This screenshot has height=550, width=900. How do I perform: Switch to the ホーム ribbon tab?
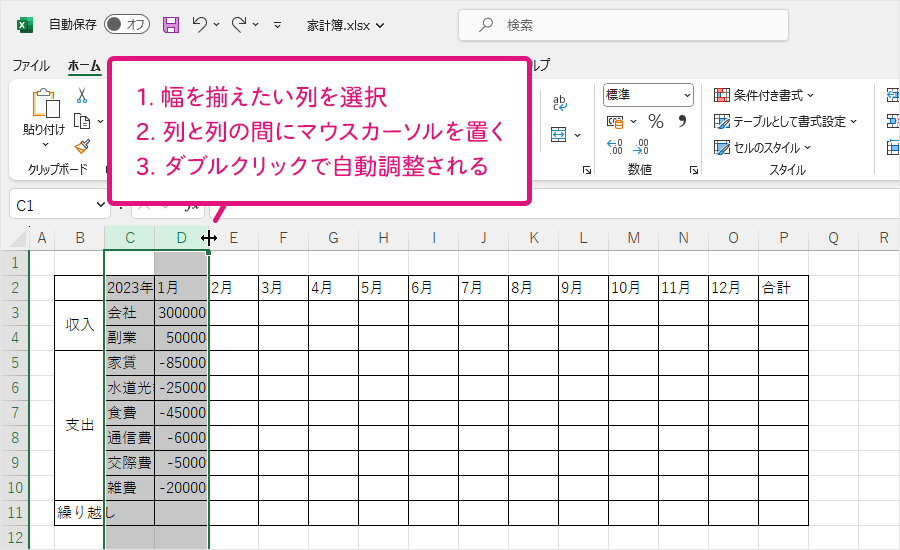coord(84,65)
